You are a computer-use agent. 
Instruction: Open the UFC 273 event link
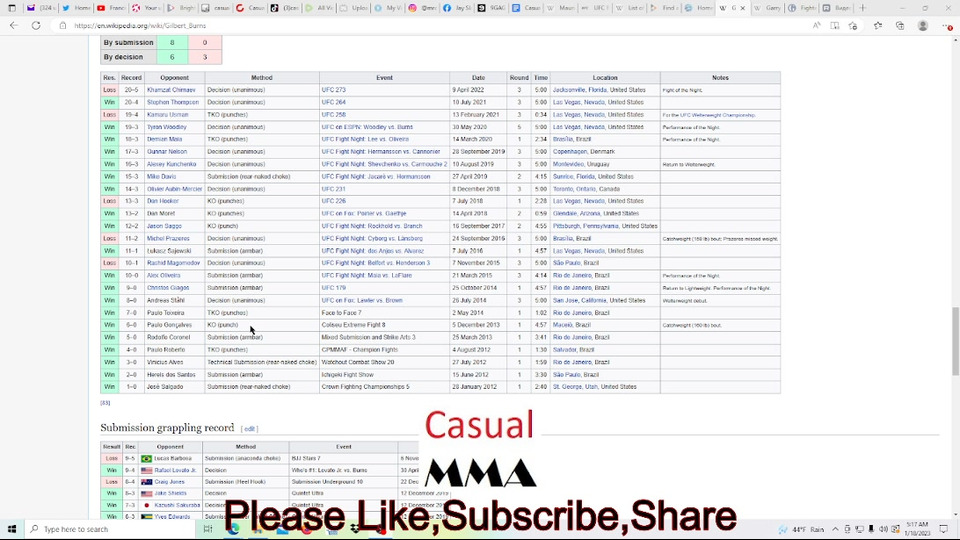pos(333,90)
